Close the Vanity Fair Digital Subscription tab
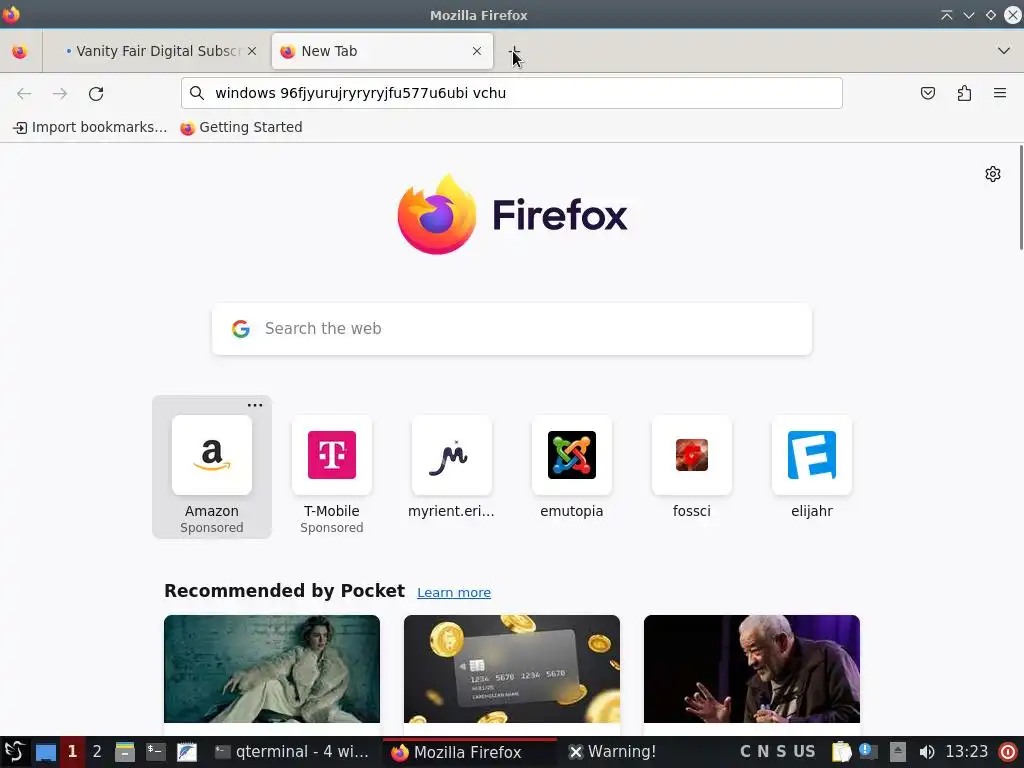The height and width of the screenshot is (768, 1024). pos(252,51)
